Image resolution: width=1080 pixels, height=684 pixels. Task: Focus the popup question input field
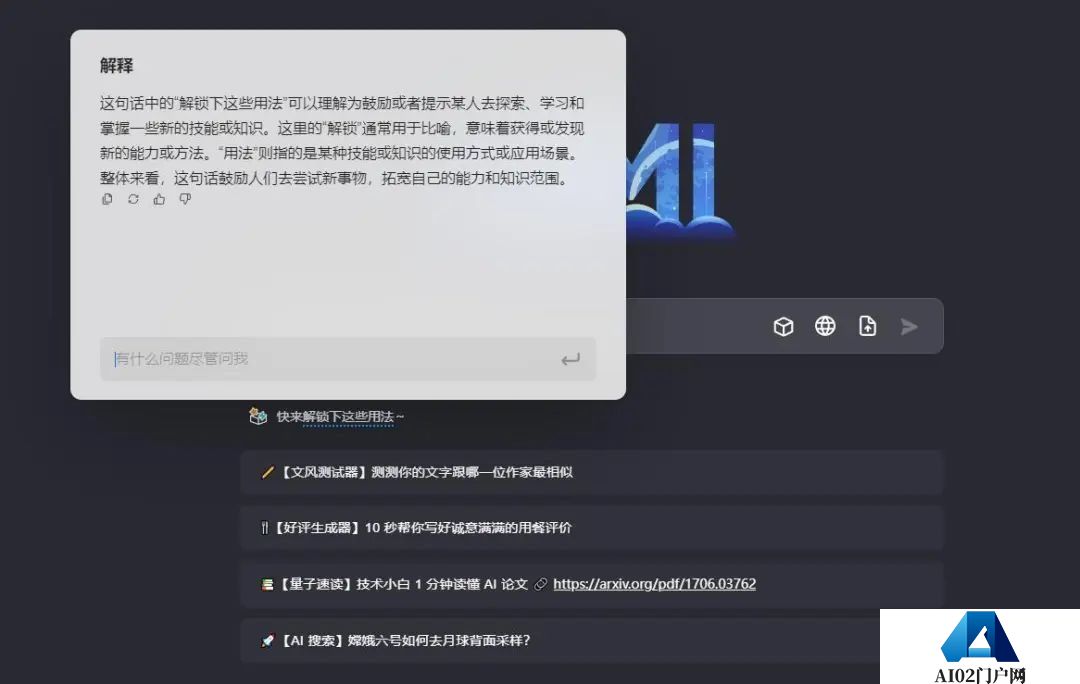click(348, 359)
